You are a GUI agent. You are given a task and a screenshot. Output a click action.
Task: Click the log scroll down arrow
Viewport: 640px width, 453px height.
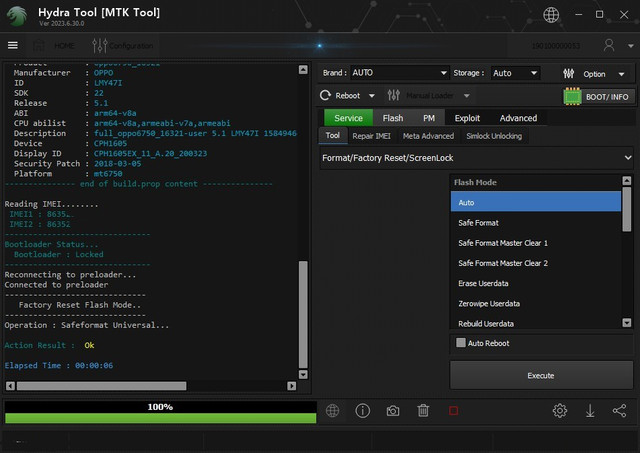coord(303,374)
